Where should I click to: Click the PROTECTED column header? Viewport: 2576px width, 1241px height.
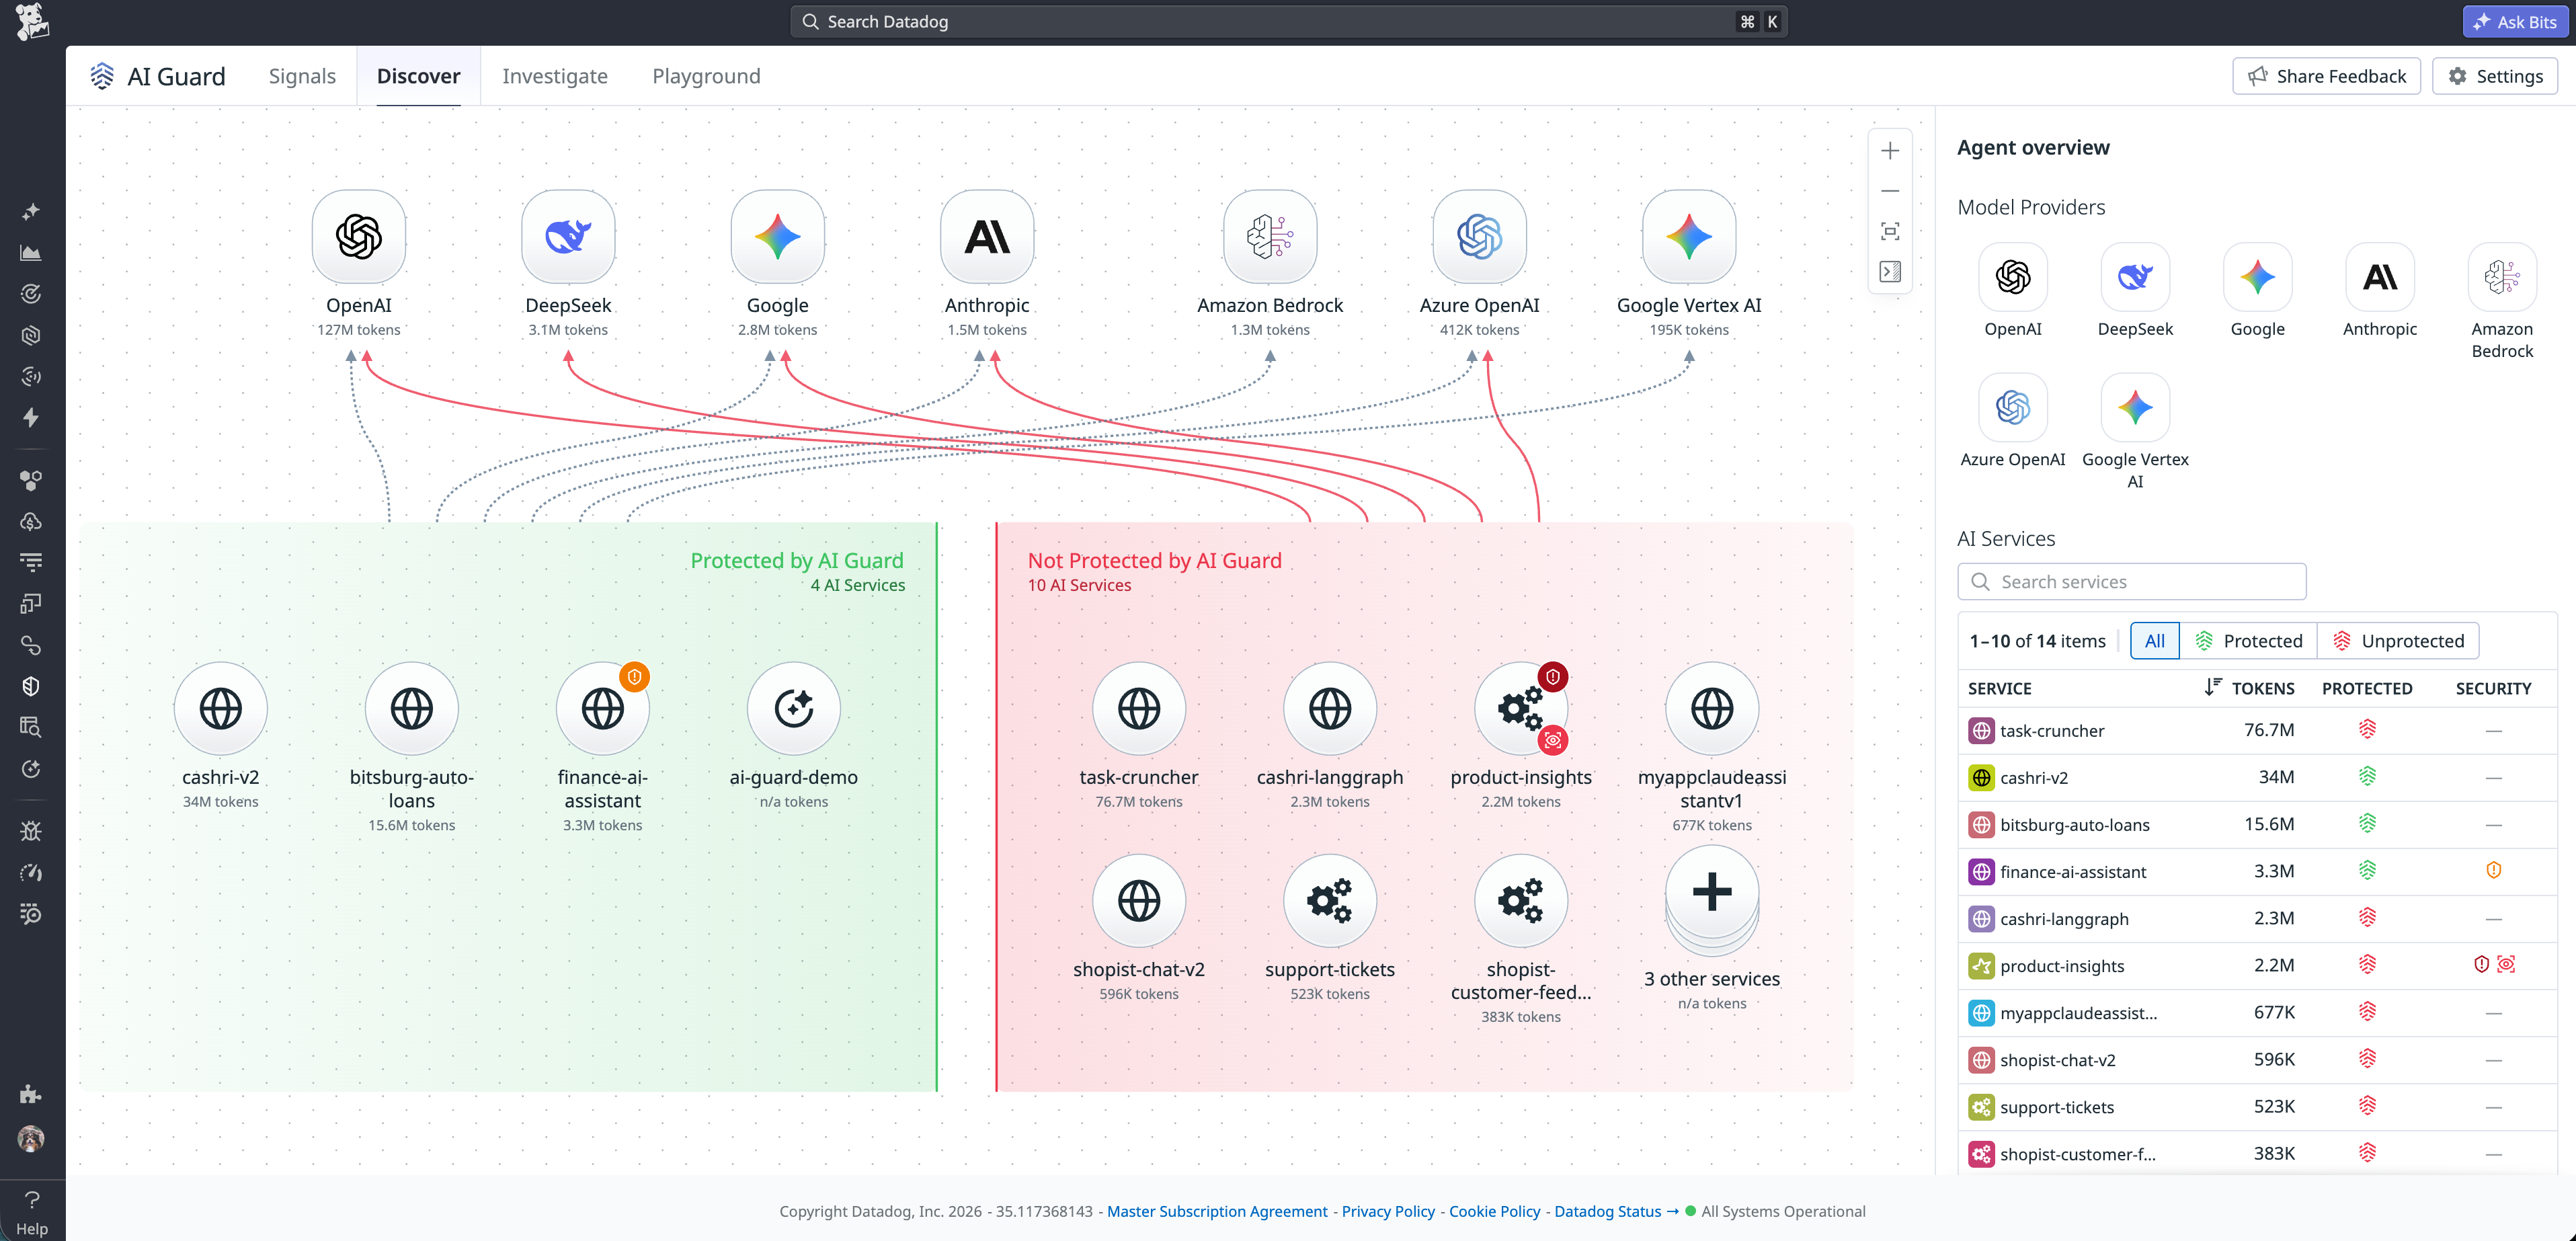[x=2366, y=688]
